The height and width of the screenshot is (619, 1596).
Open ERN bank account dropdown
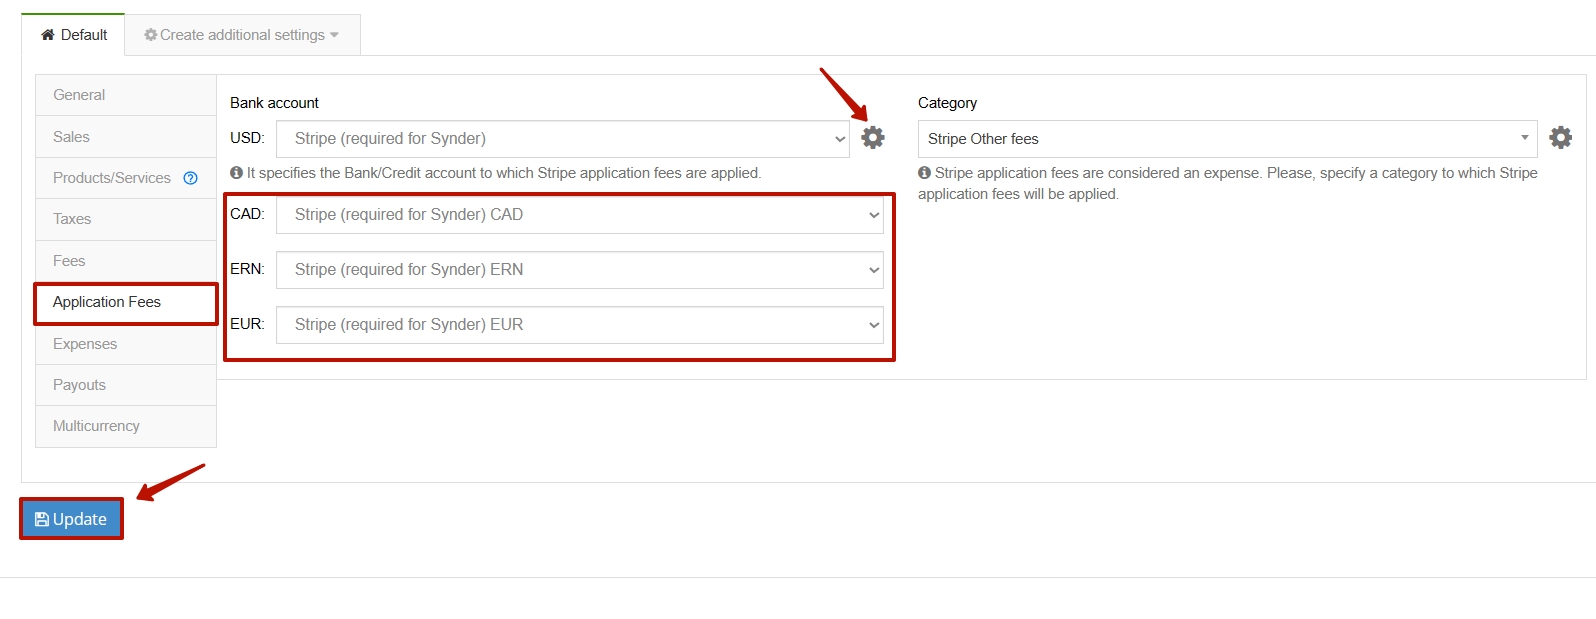pos(580,270)
